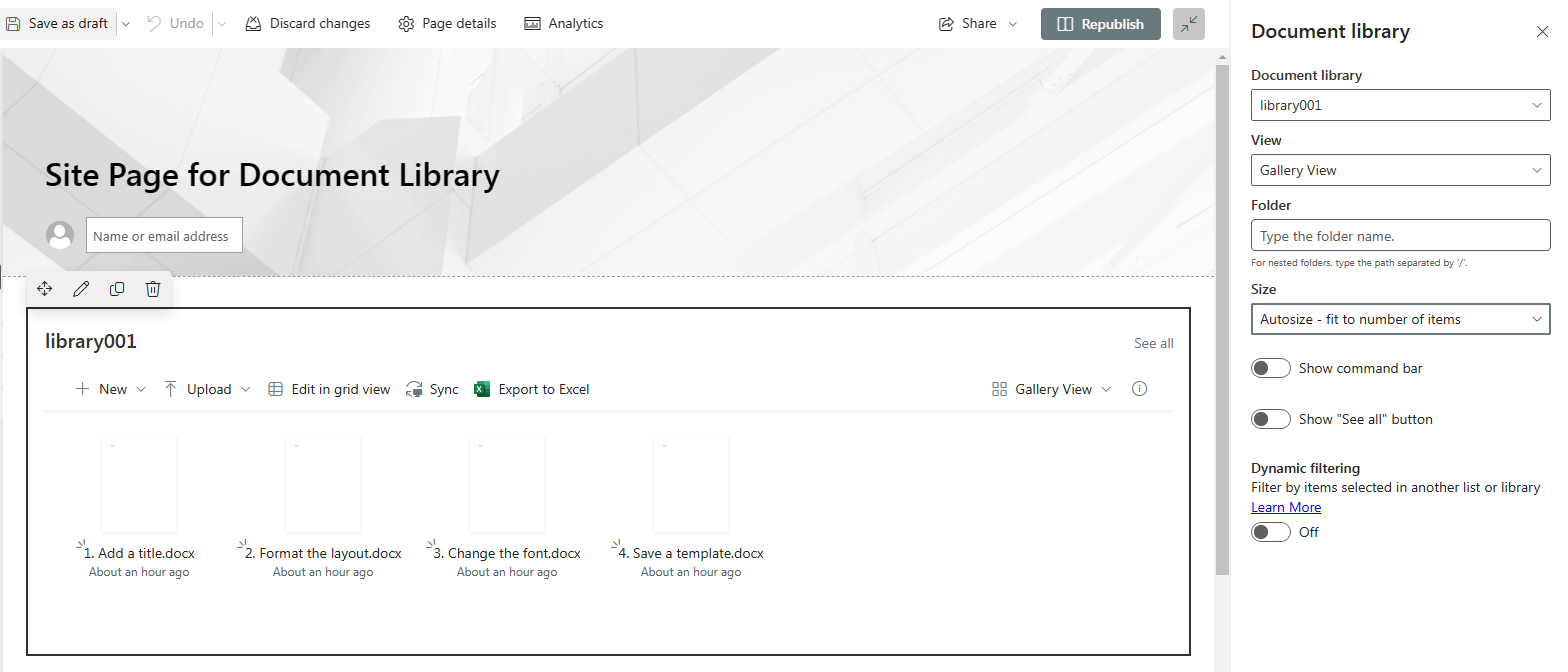This screenshot has width=1568, height=672.
Task: Open the Size dropdown showing Autosize
Action: [x=1400, y=319]
